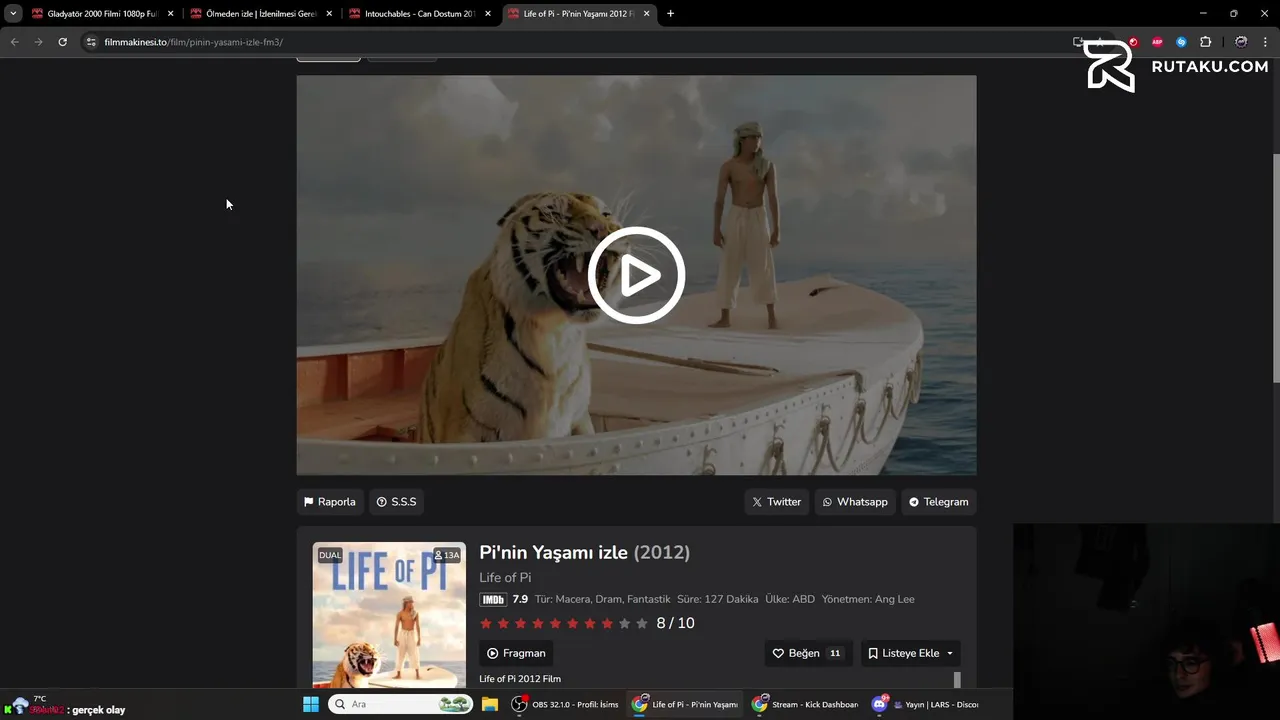Click the Raporla flag button
Screen dimensions: 1280x720
329,502
